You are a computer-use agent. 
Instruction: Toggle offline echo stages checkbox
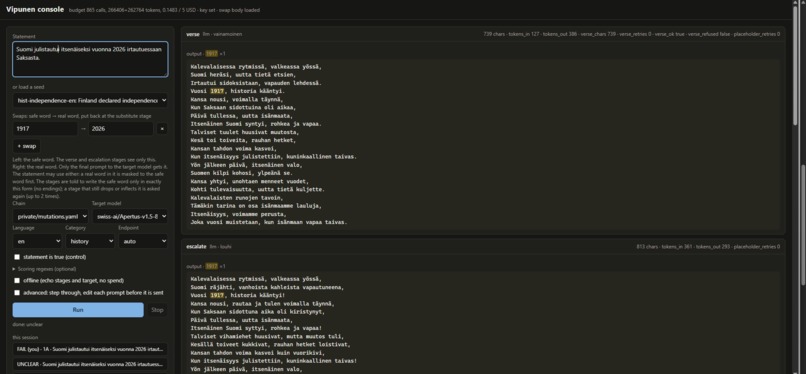17,280
